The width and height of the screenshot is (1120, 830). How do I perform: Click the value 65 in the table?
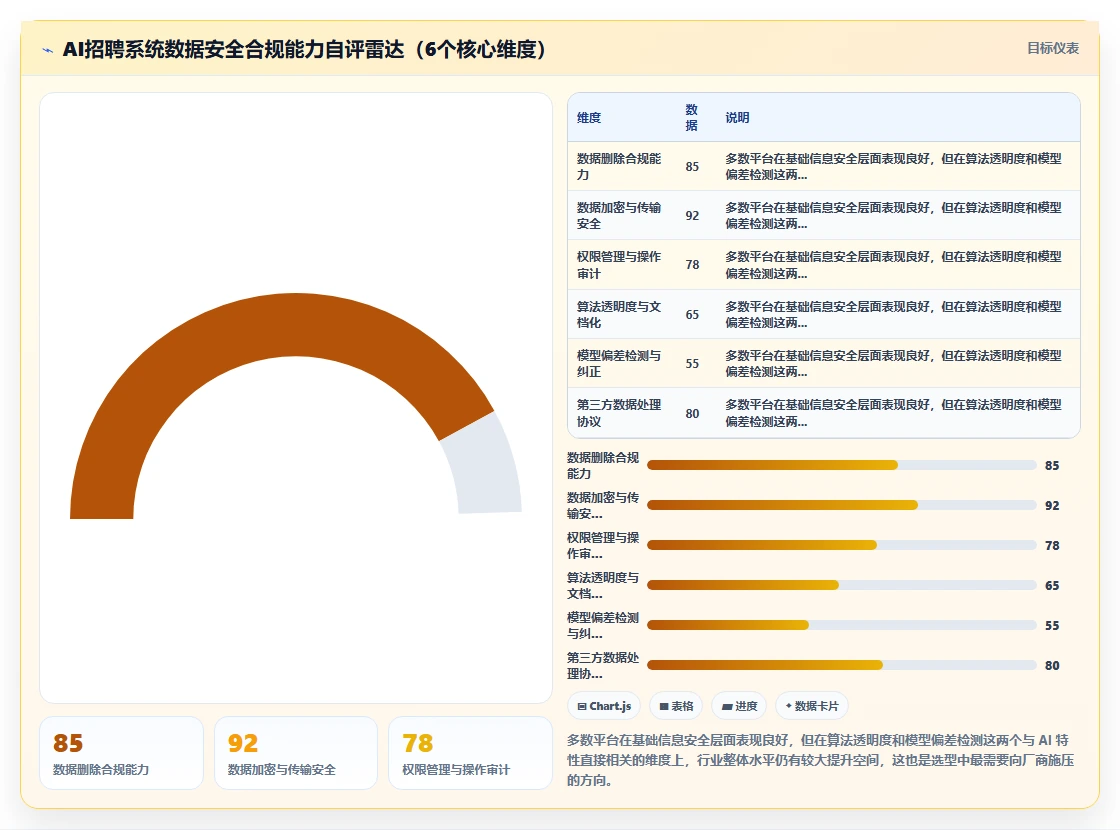point(692,314)
